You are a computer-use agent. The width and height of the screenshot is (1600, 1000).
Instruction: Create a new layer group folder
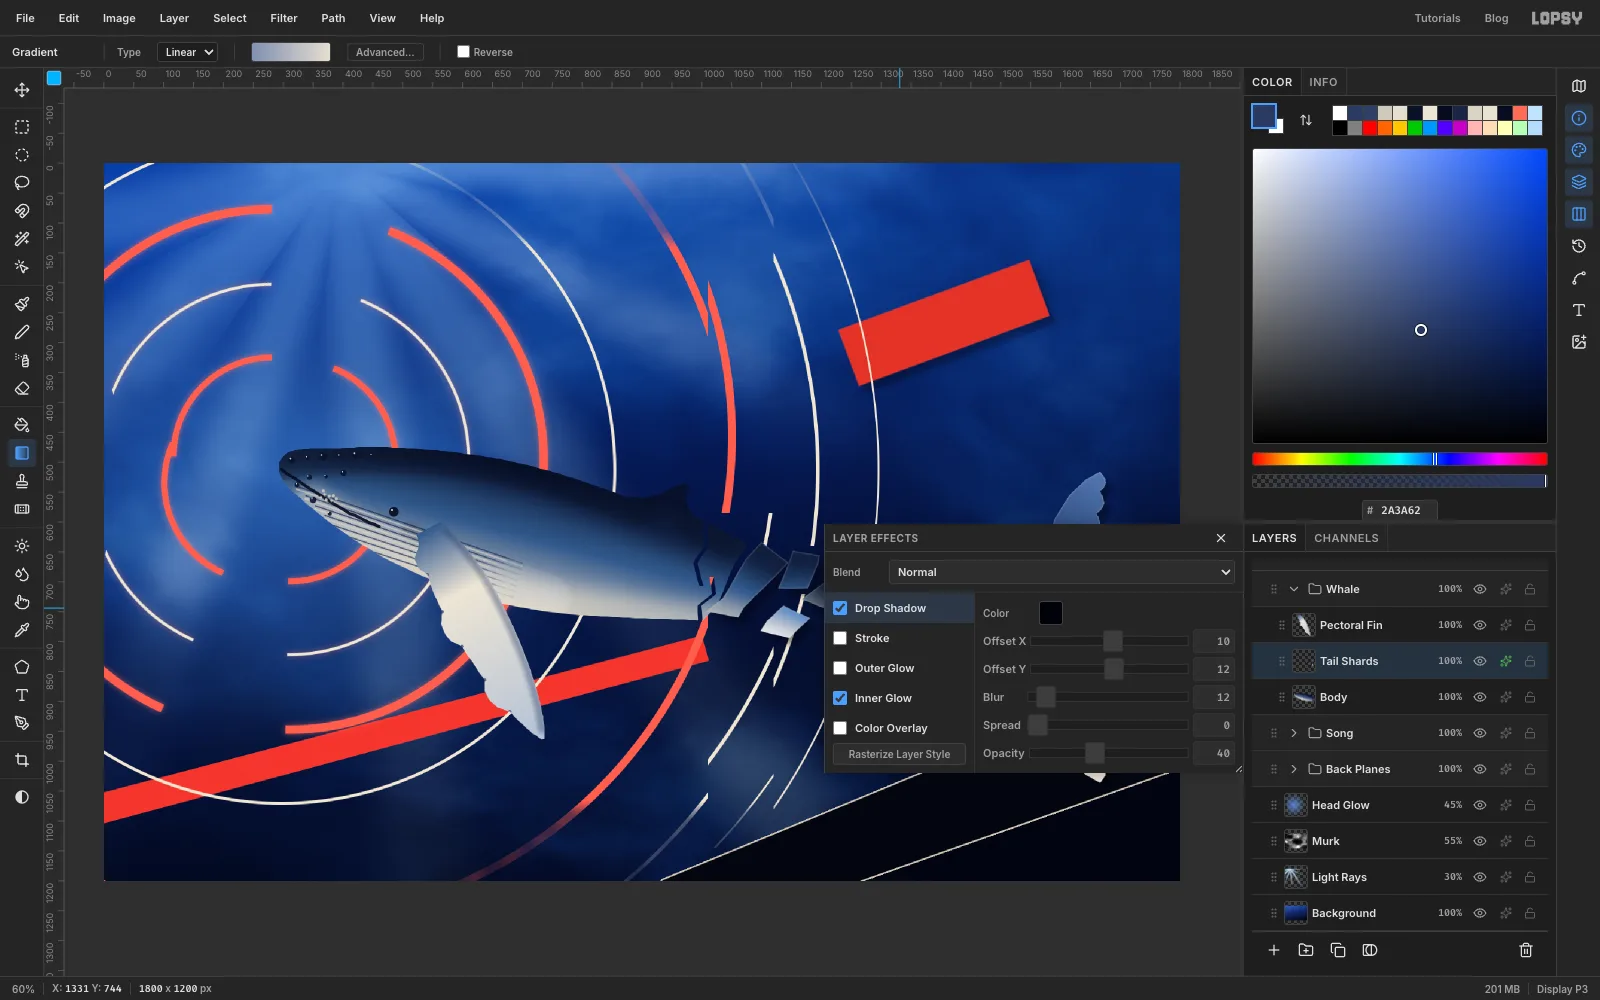click(x=1306, y=950)
